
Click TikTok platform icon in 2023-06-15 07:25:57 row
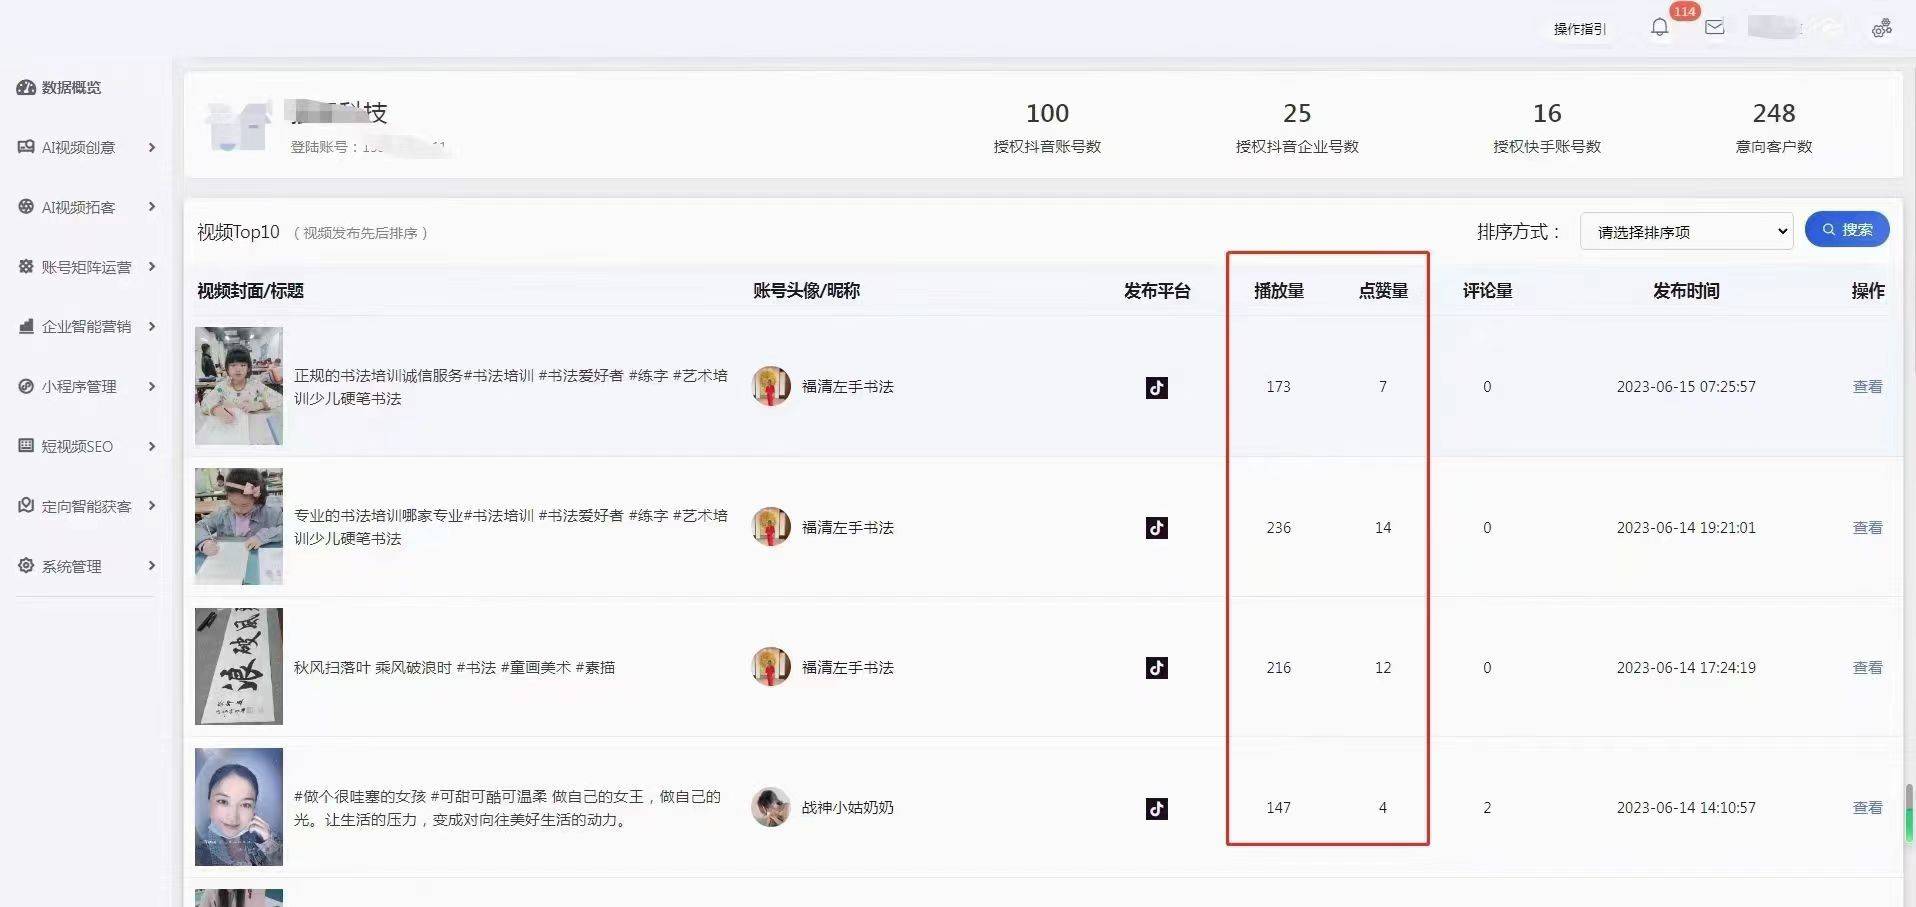(1157, 387)
